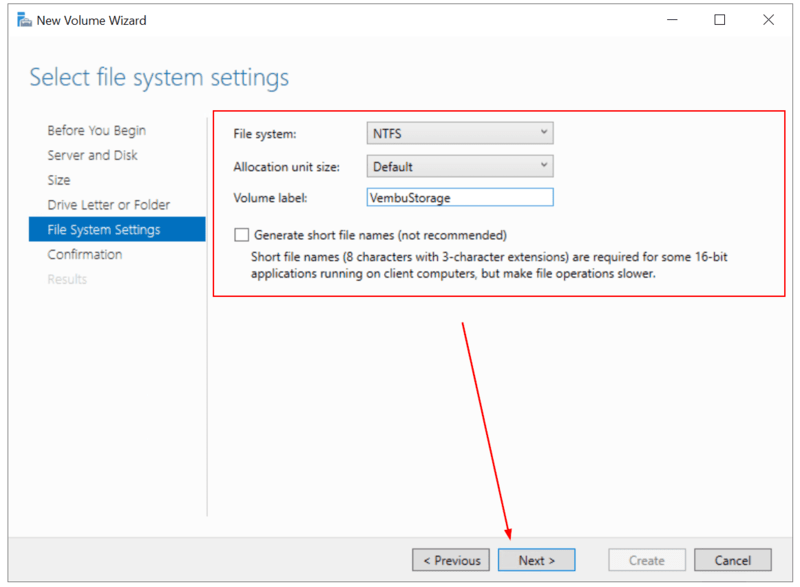Cancel the New Volume Wizard
800x587 pixels.
pyautogui.click(x=733, y=560)
